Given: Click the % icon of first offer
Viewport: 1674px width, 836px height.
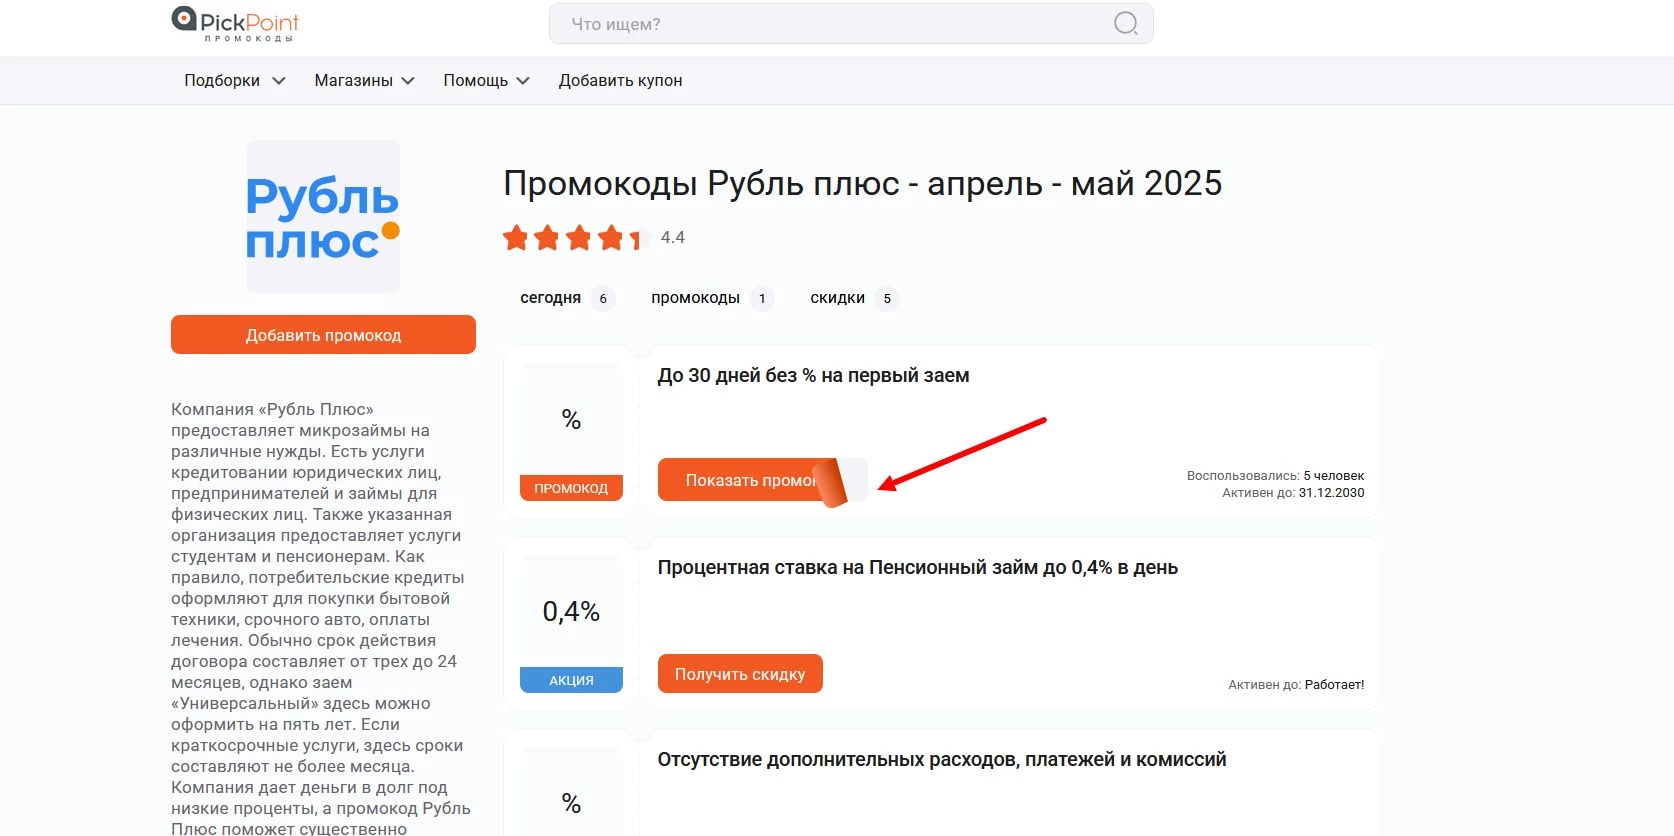Looking at the screenshot, I should pos(571,419).
